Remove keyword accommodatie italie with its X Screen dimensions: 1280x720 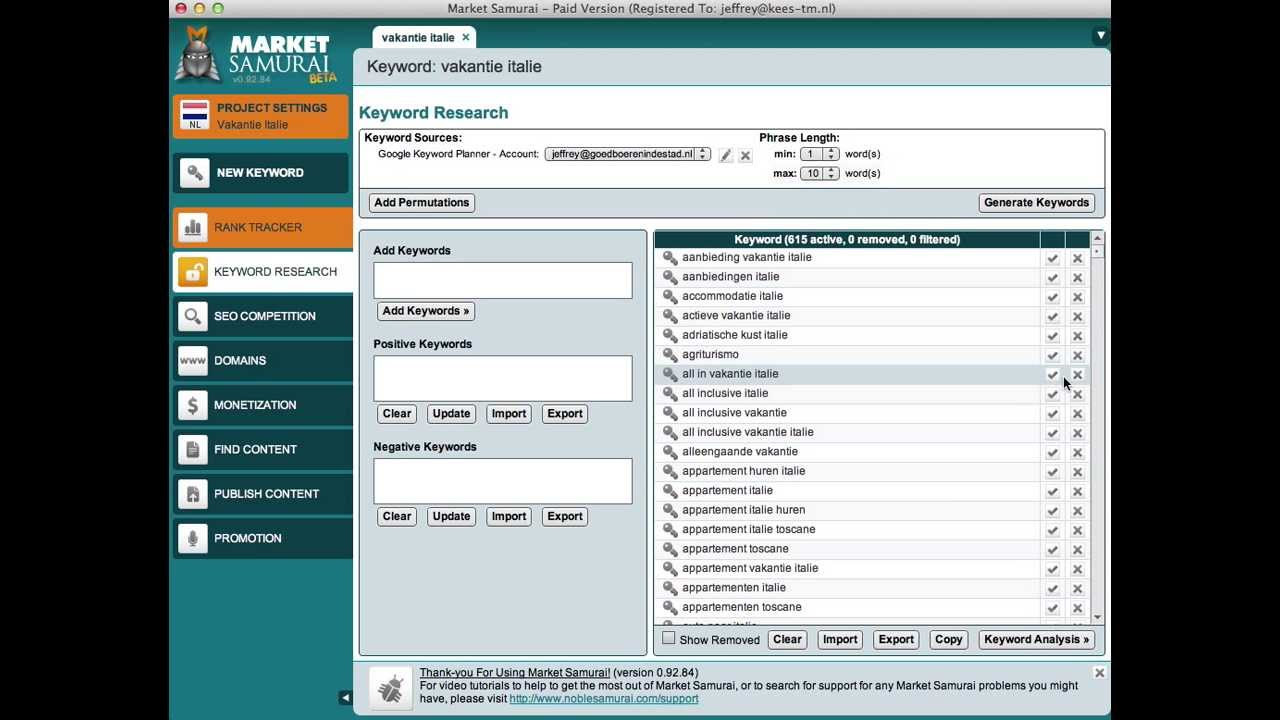(1077, 297)
